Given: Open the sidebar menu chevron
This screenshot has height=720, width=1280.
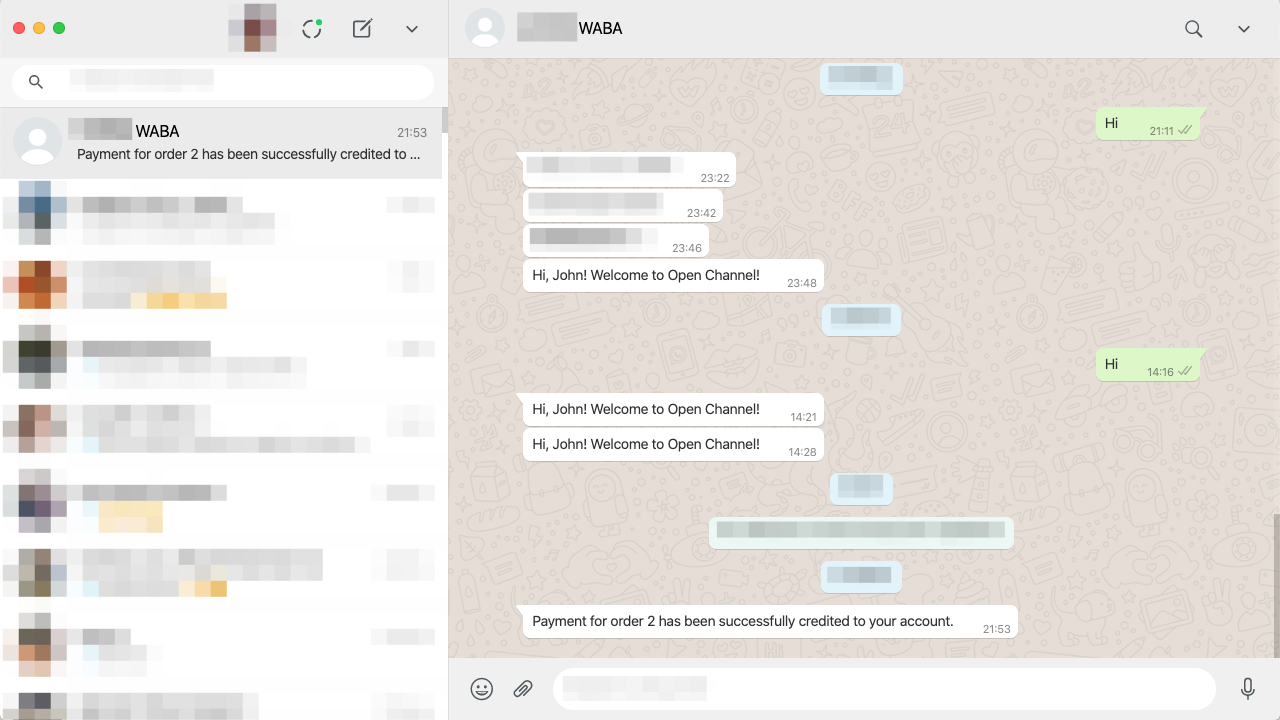Looking at the screenshot, I should click(412, 29).
